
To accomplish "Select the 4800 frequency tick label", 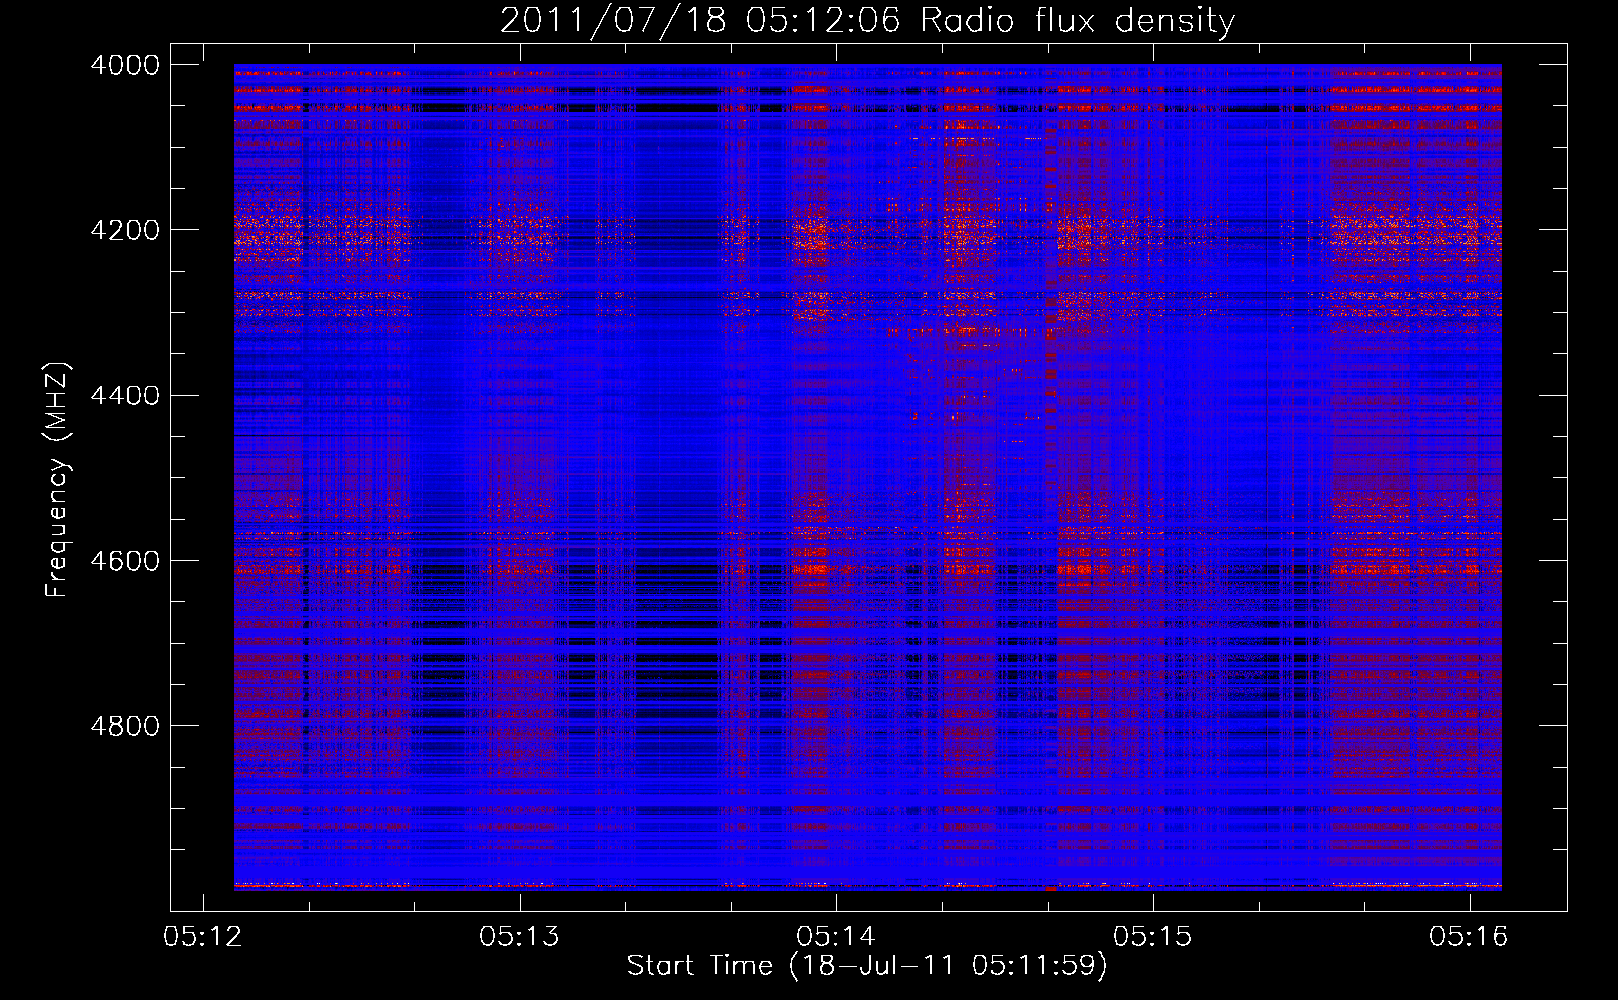I will click(x=125, y=726).
